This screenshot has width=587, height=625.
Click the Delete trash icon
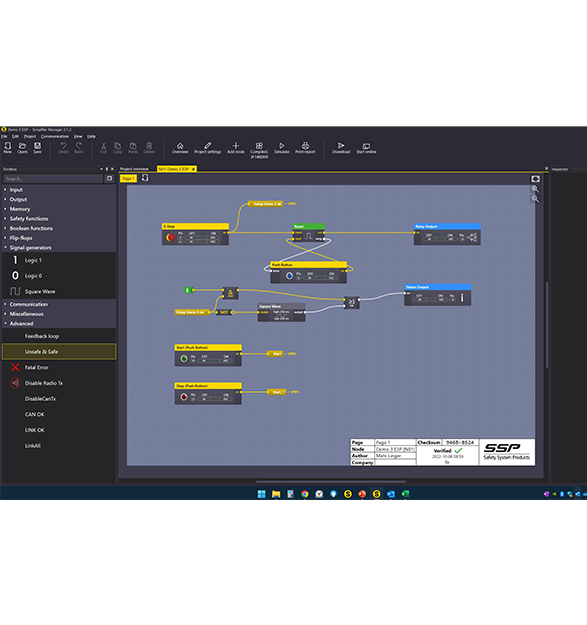click(x=149, y=147)
